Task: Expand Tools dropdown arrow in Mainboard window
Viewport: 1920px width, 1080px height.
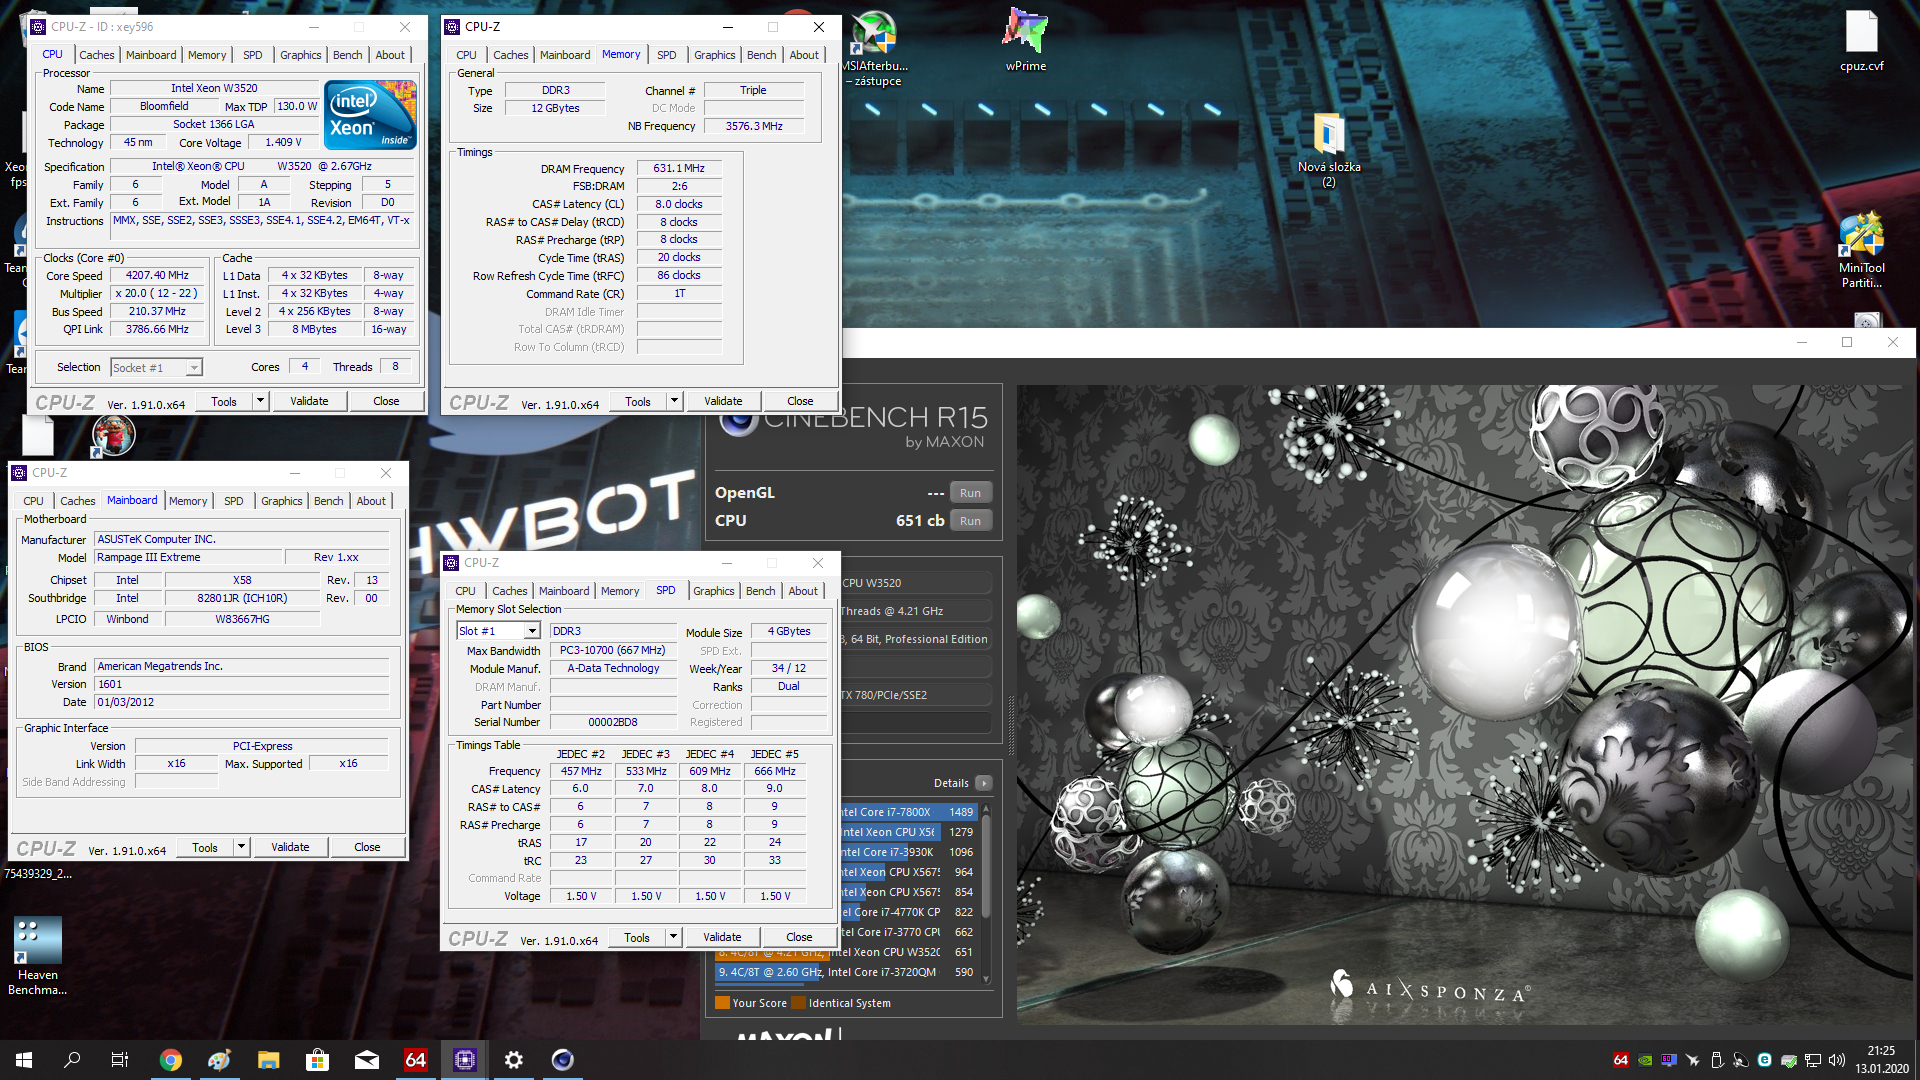Action: [x=241, y=847]
